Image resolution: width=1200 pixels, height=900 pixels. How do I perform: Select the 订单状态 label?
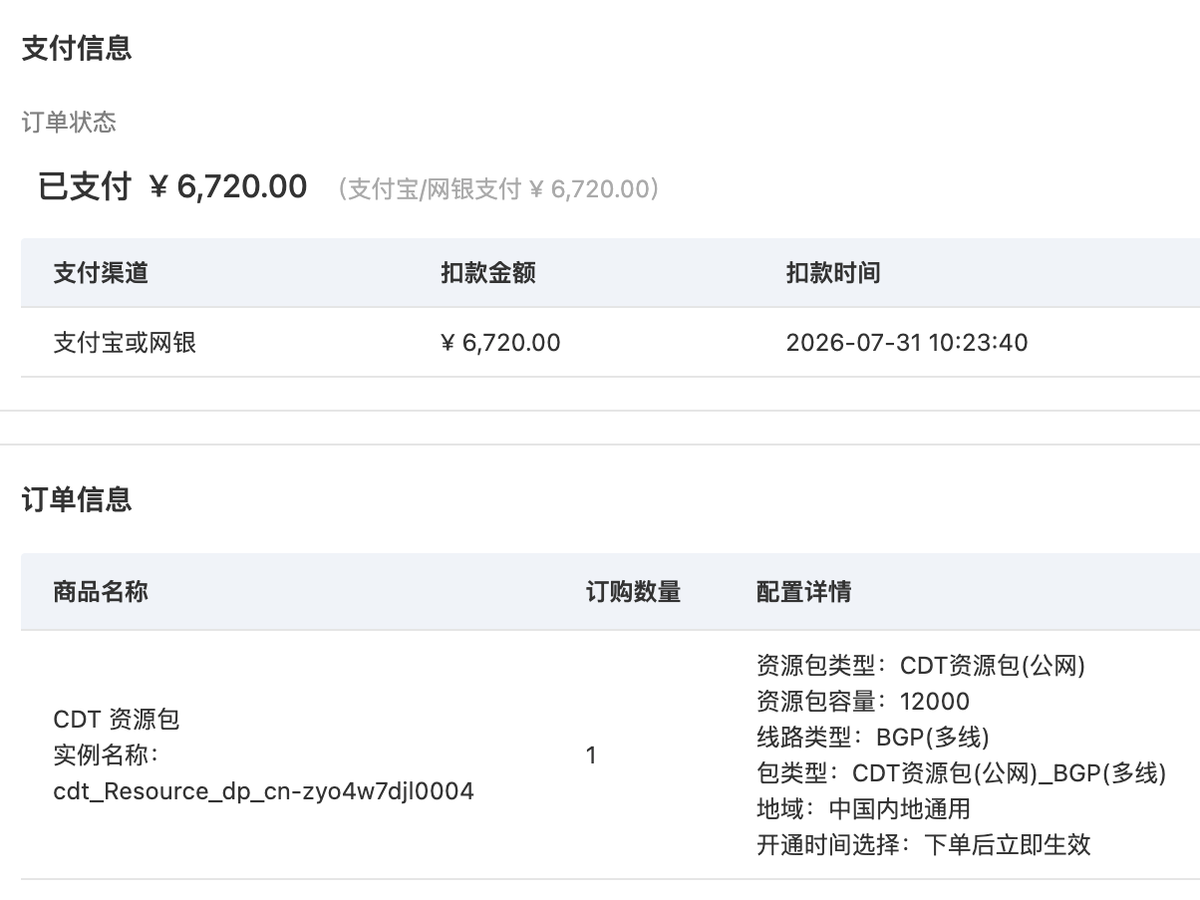69,122
